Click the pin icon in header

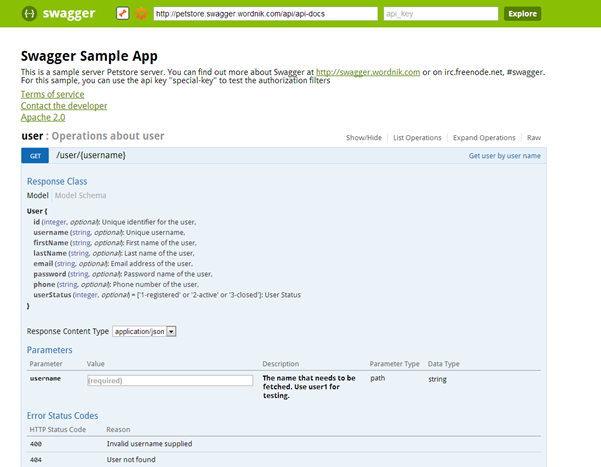point(123,13)
